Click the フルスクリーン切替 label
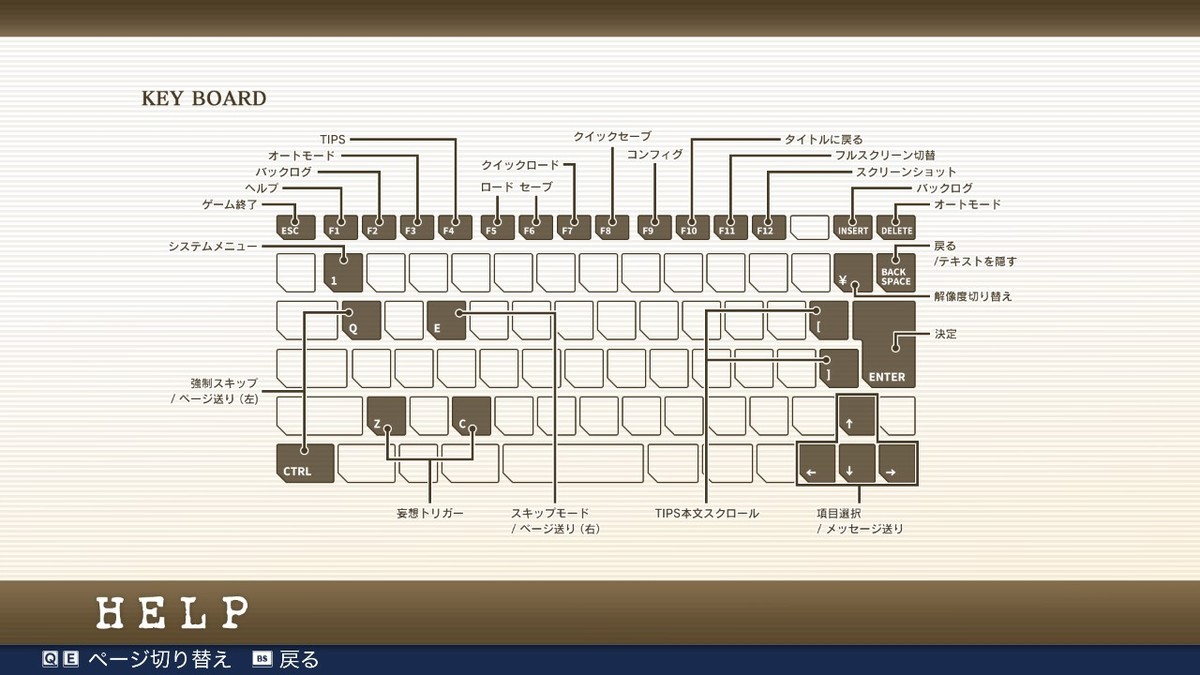This screenshot has width=1200, height=675. click(885, 155)
